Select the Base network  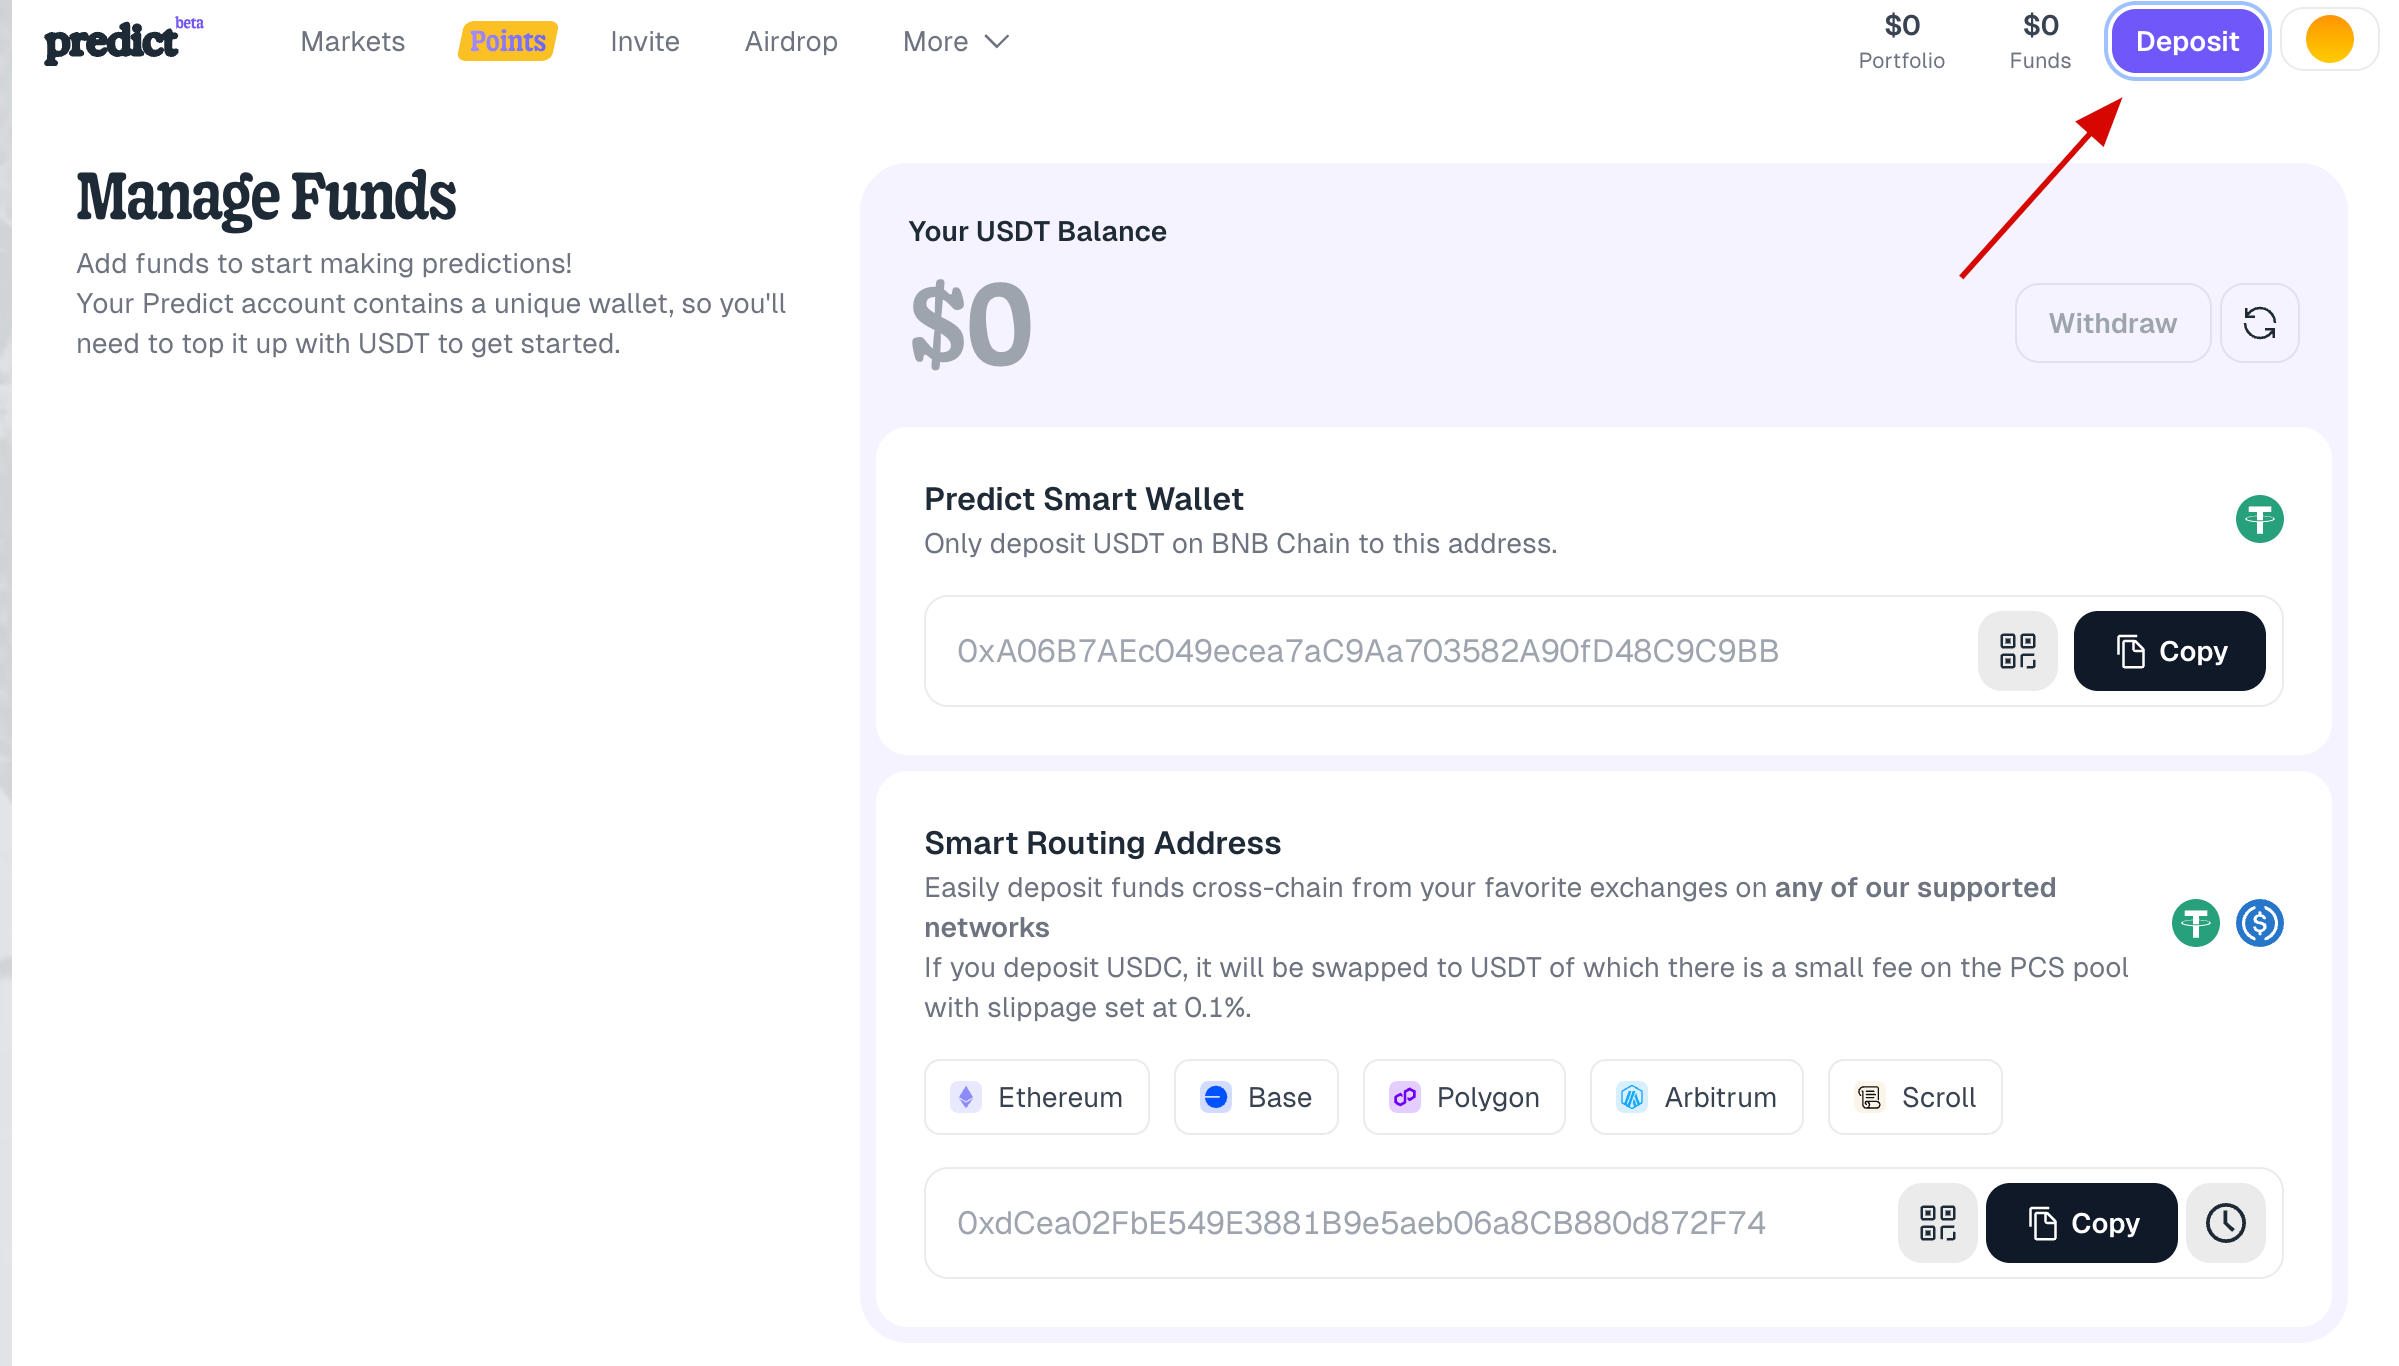point(1256,1097)
